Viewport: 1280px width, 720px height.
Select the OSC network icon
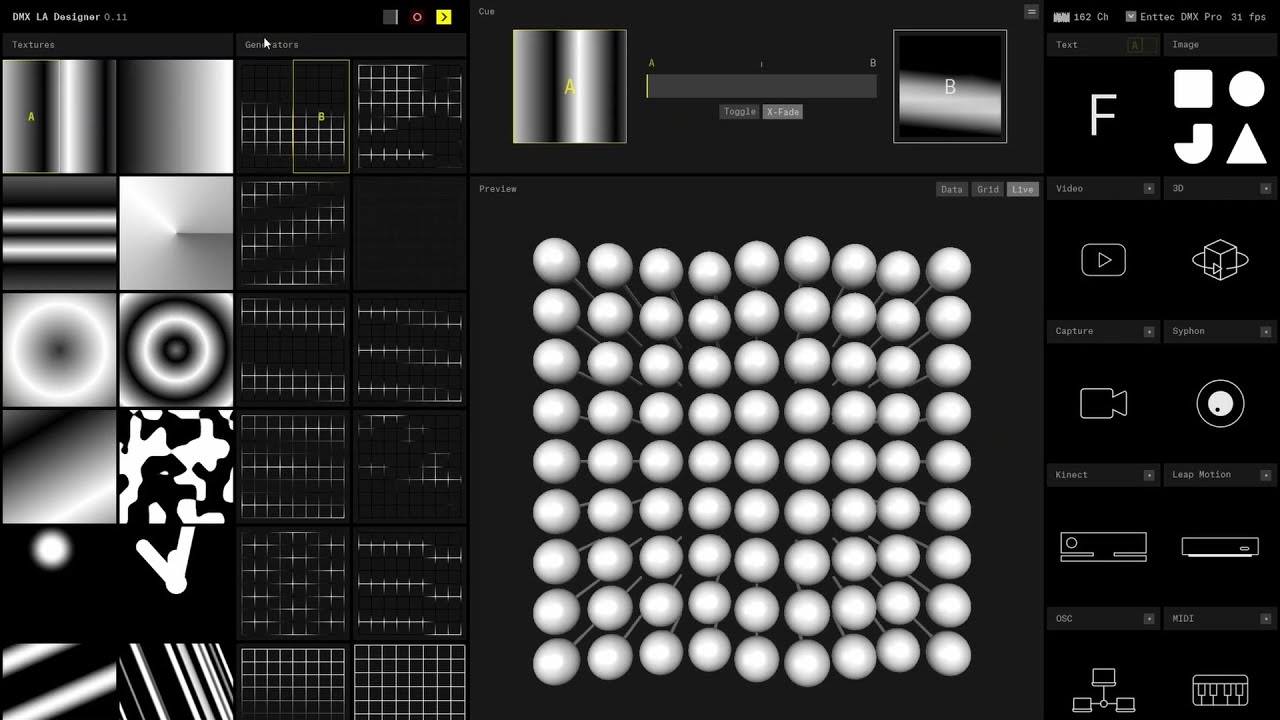pyautogui.click(x=1103, y=690)
